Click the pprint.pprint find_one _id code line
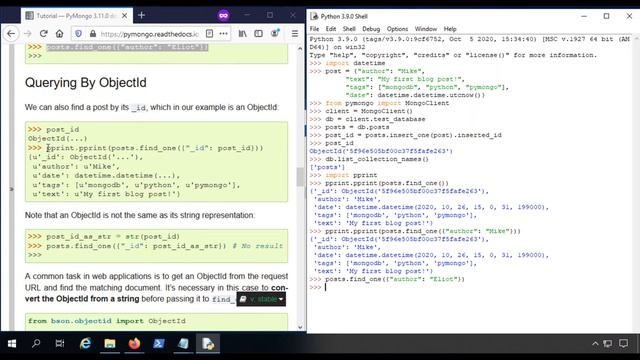 pos(155,148)
